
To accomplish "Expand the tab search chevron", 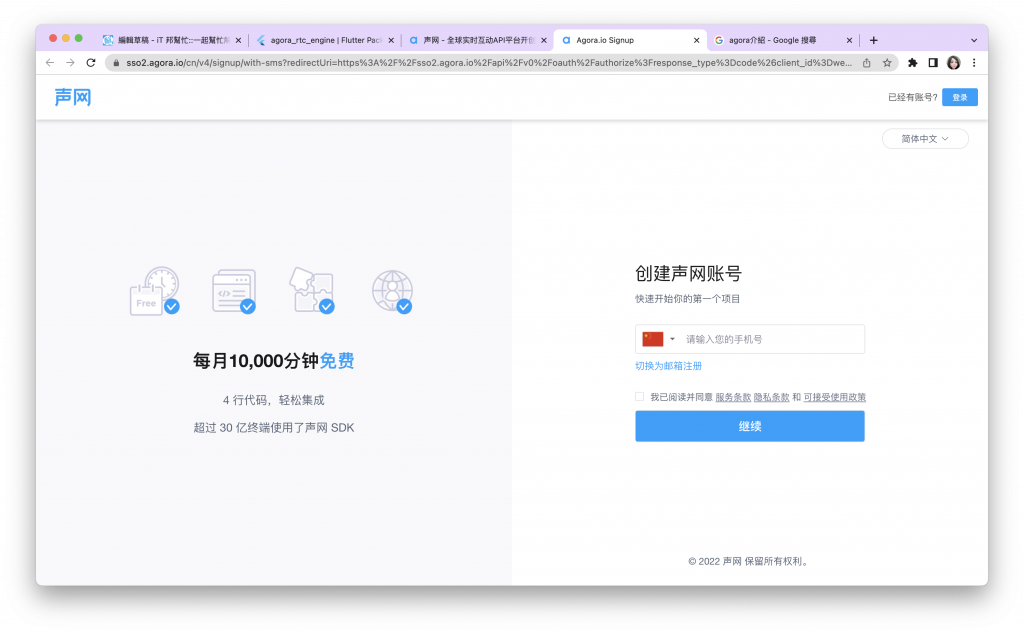I will tap(974, 40).
